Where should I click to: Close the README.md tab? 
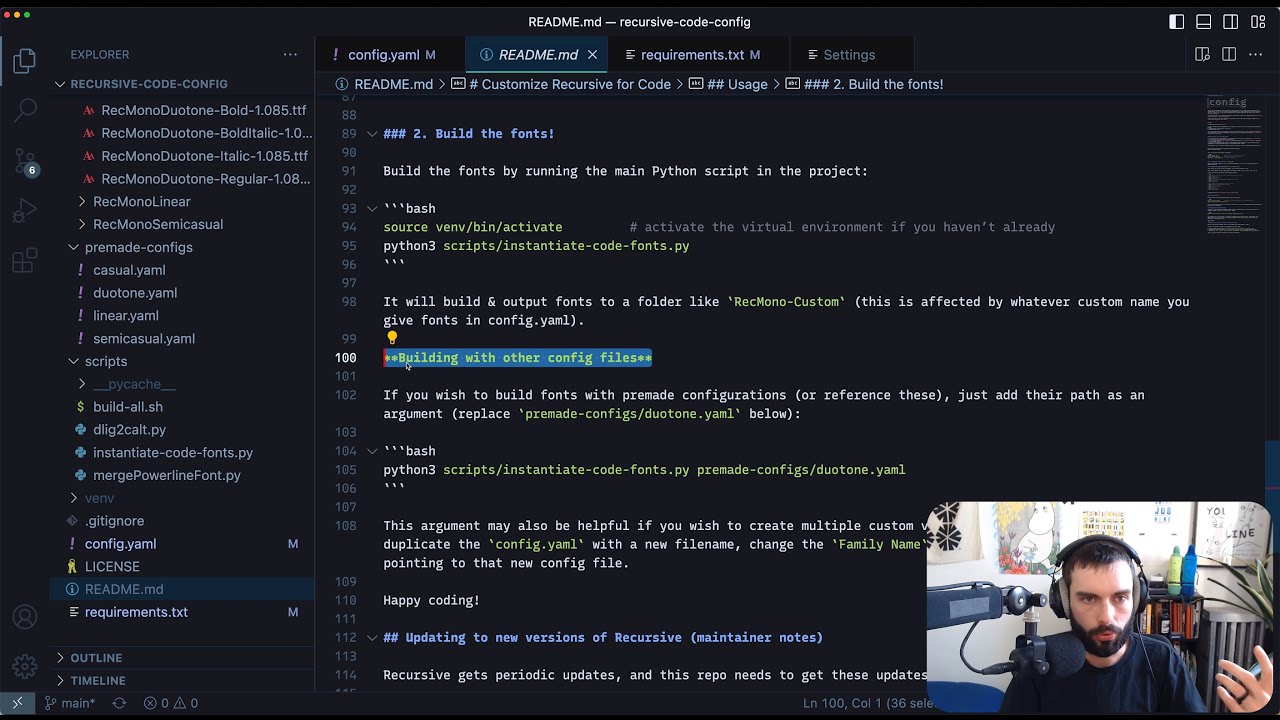[x=592, y=55]
